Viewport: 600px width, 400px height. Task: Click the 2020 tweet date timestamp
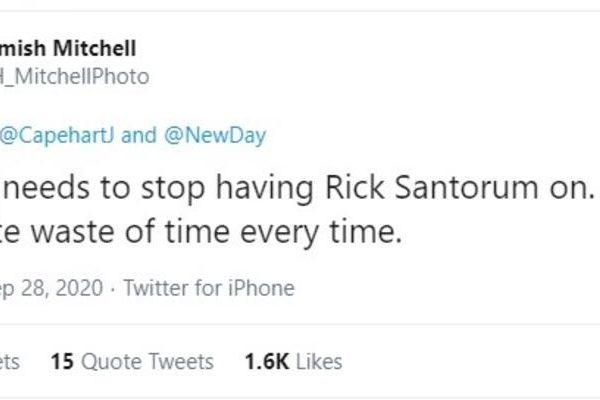pos(50,289)
